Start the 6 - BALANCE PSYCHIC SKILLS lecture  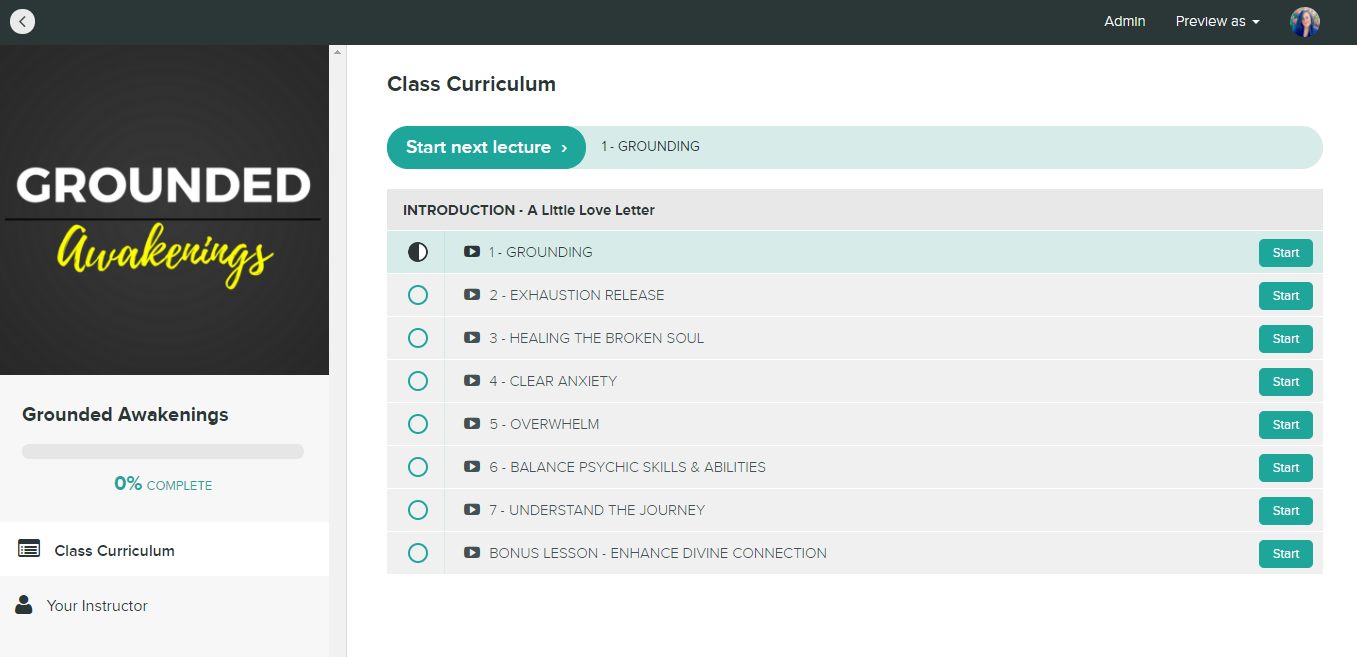(1285, 468)
